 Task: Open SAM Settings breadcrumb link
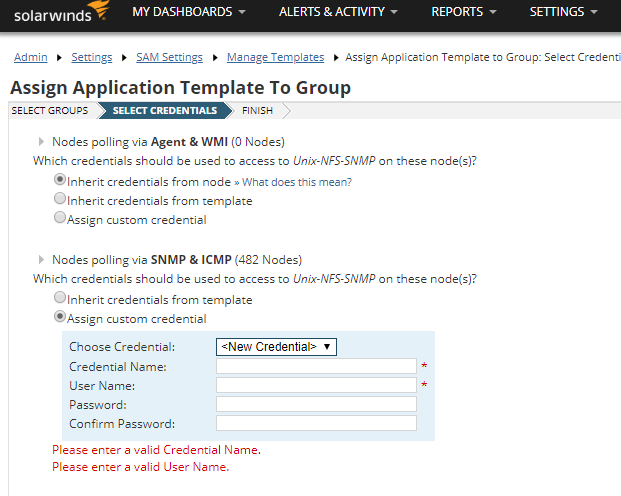pyautogui.click(x=169, y=57)
